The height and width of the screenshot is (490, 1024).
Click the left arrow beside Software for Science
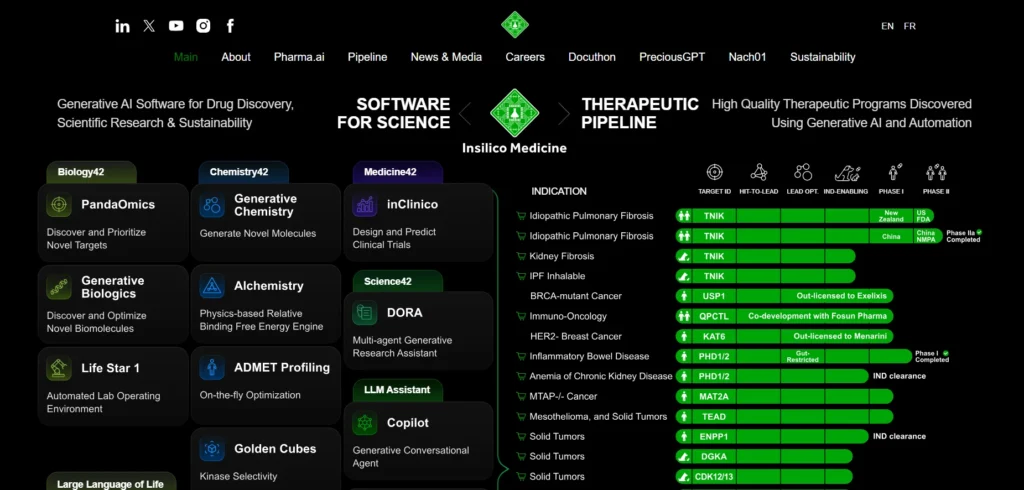pyautogui.click(x=464, y=114)
